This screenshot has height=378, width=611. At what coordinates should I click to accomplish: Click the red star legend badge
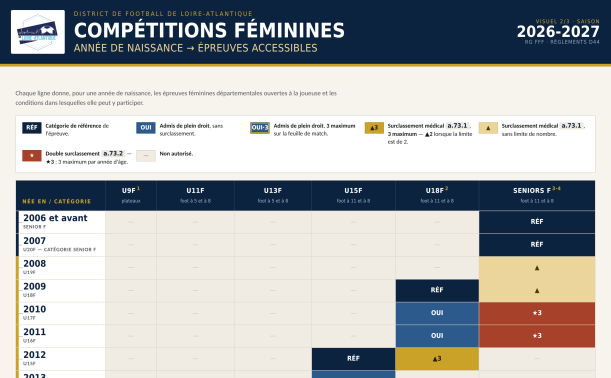coord(32,156)
